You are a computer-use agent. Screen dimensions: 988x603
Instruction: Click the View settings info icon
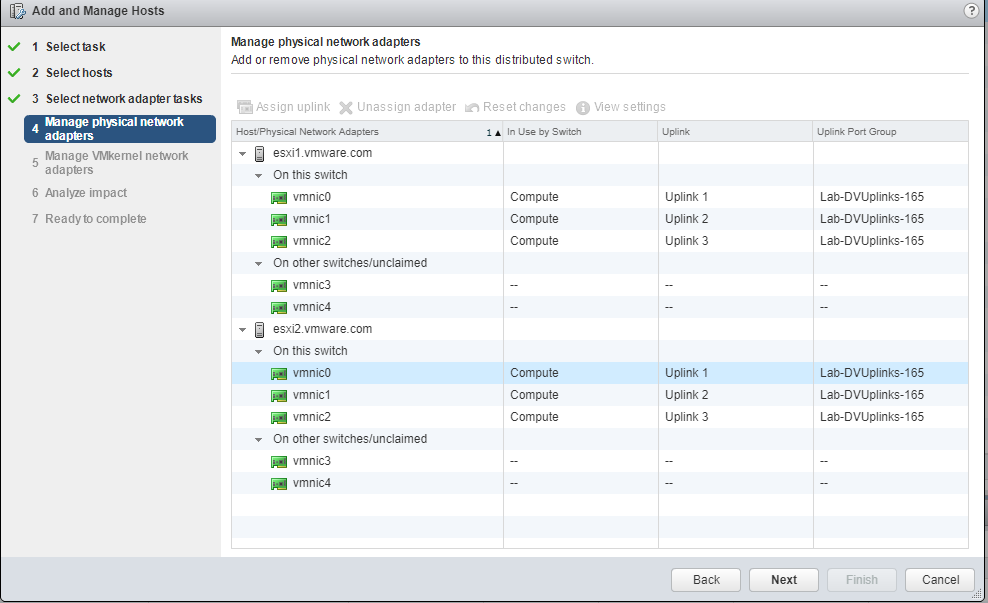(x=582, y=108)
